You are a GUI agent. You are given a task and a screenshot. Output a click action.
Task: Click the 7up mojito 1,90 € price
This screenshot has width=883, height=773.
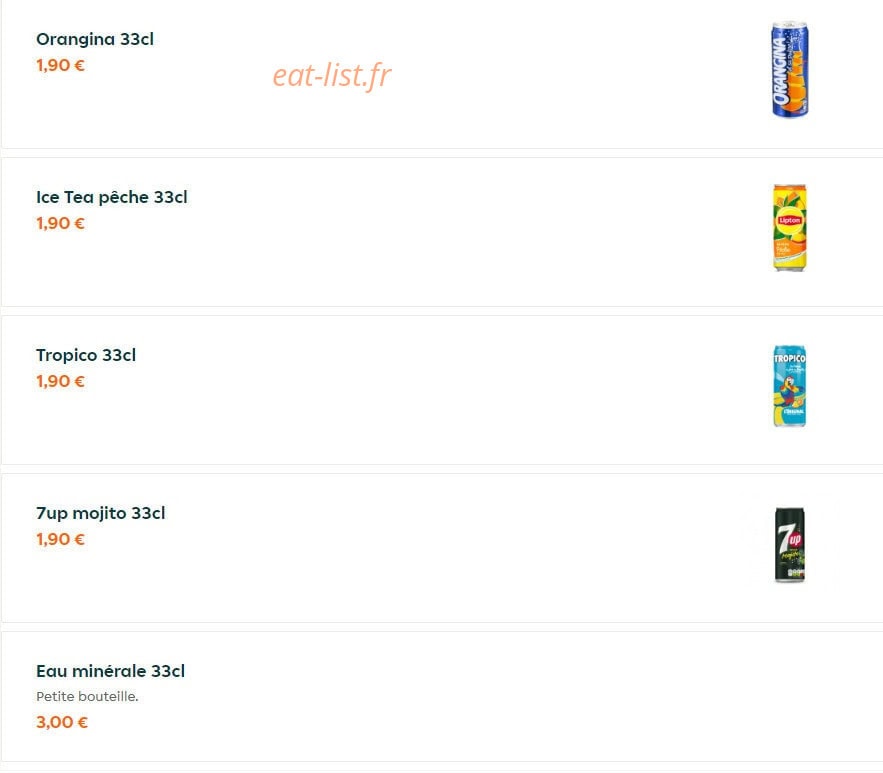click(60, 539)
